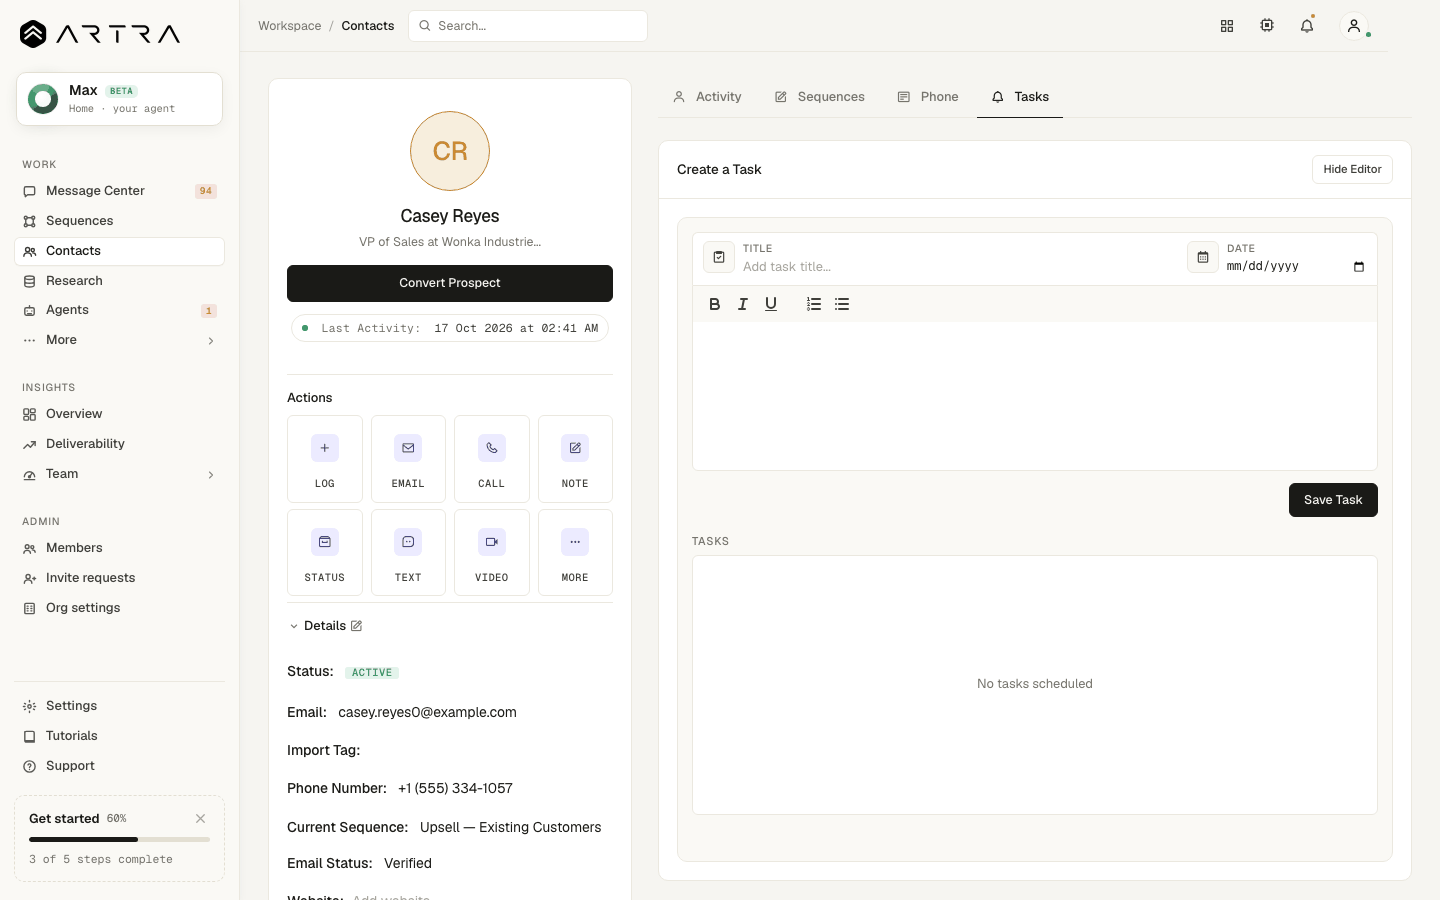Expand the More menu in sidebar
The height and width of the screenshot is (900, 1440).
pyautogui.click(x=210, y=341)
